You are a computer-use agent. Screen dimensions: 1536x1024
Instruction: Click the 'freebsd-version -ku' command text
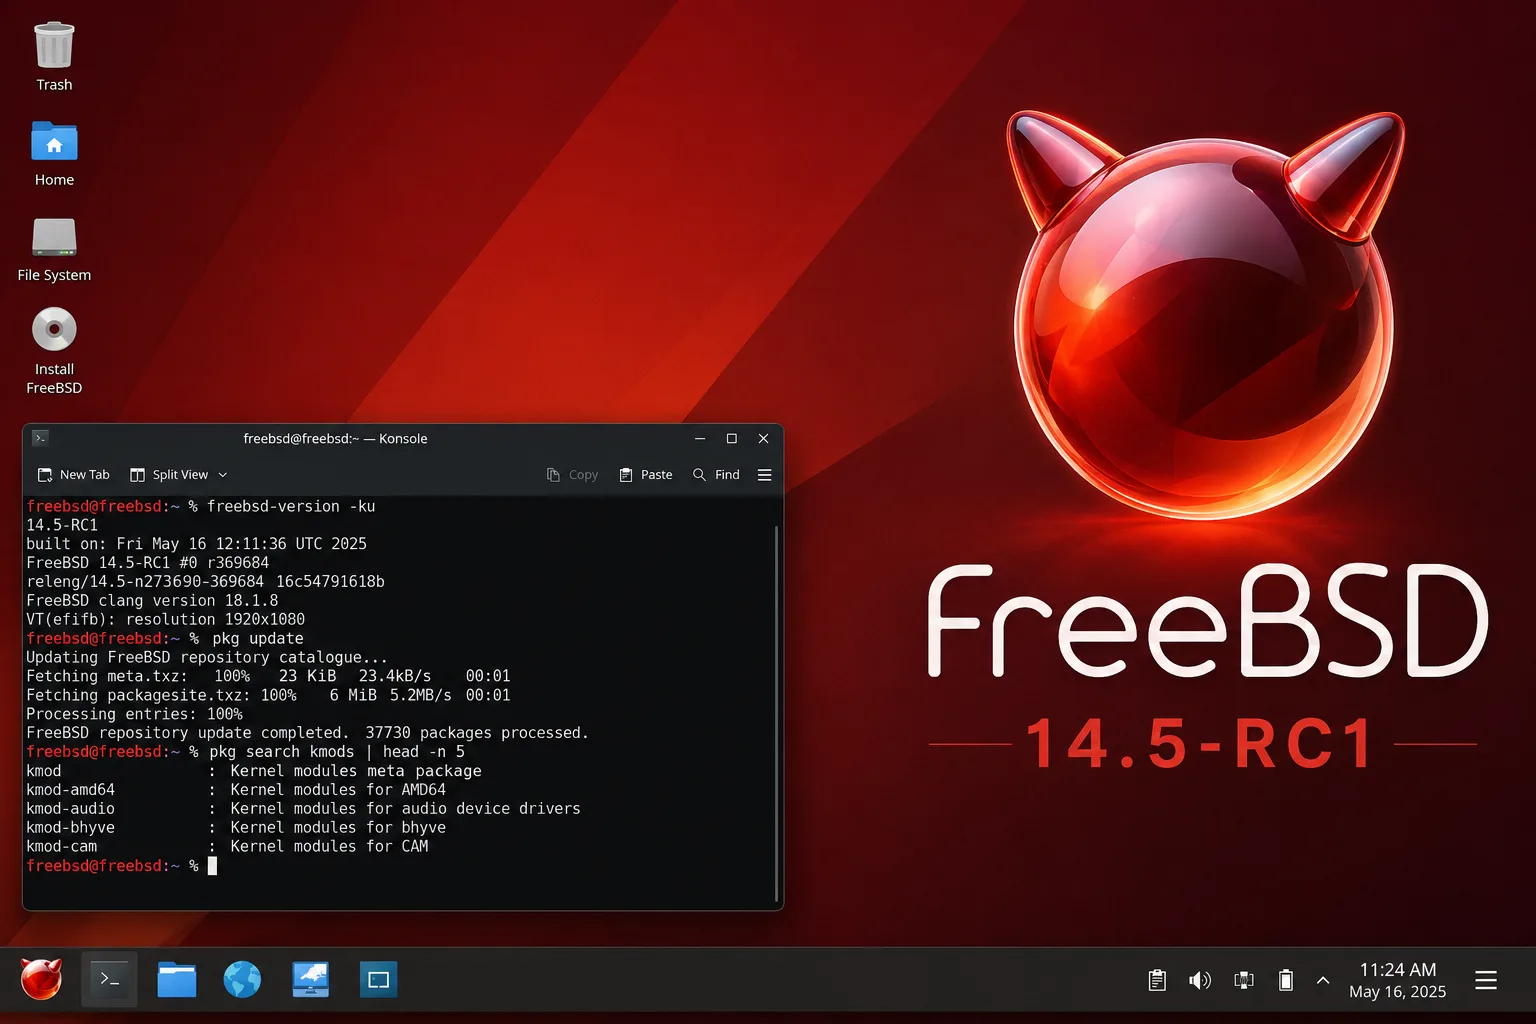point(291,506)
